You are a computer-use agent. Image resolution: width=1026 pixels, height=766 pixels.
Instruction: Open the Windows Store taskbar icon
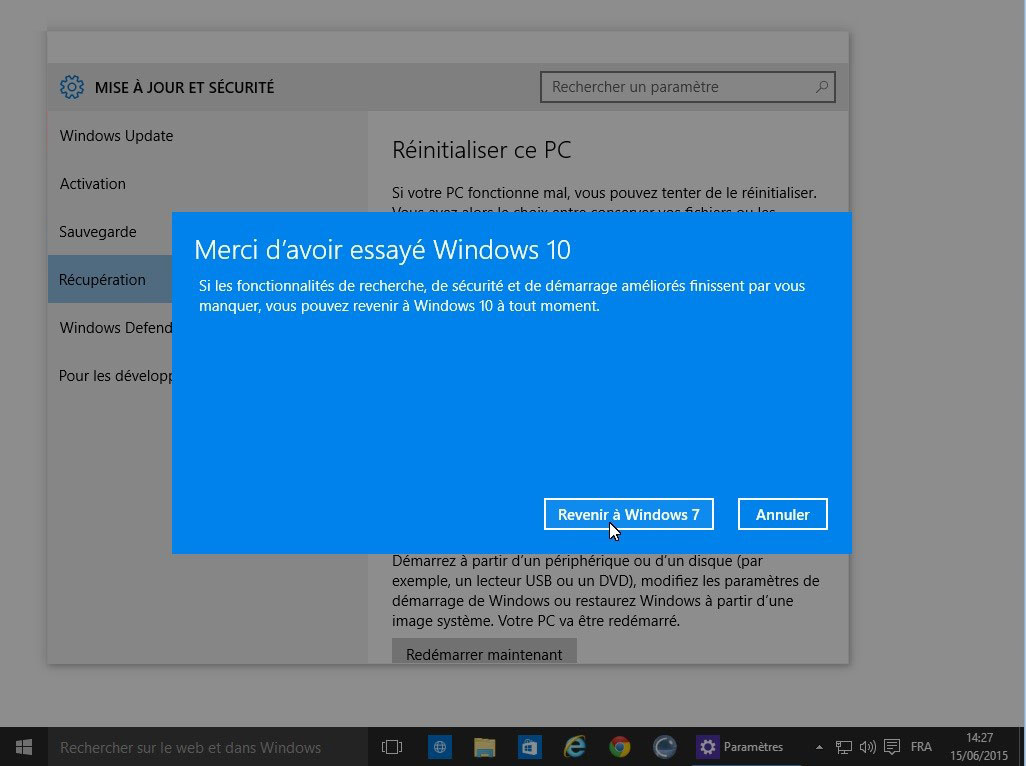529,746
